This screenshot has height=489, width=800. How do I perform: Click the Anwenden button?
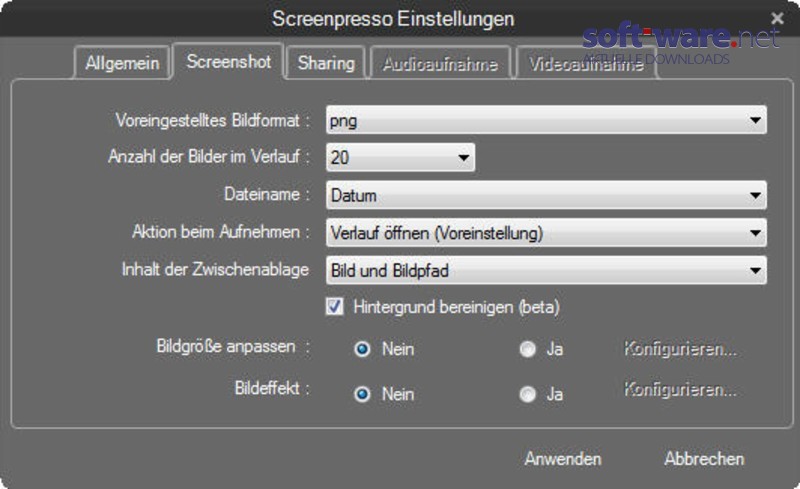tap(563, 458)
